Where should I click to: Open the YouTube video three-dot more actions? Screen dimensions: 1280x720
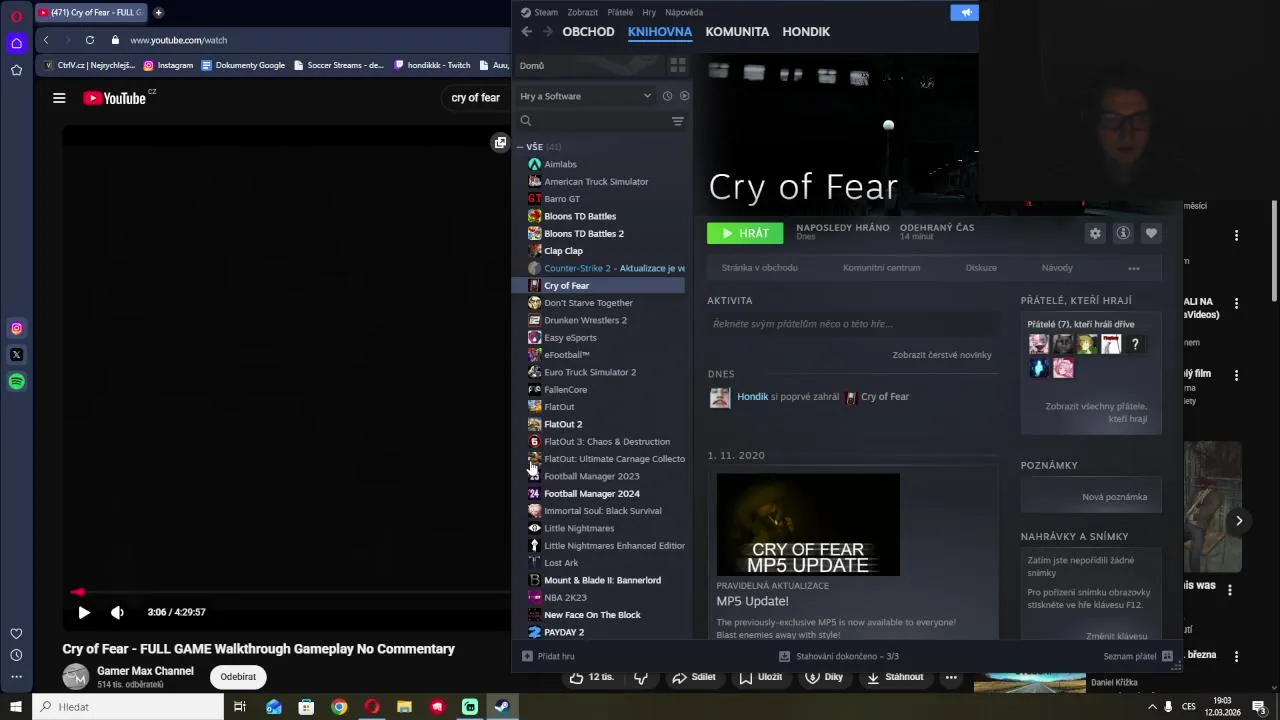(951, 677)
